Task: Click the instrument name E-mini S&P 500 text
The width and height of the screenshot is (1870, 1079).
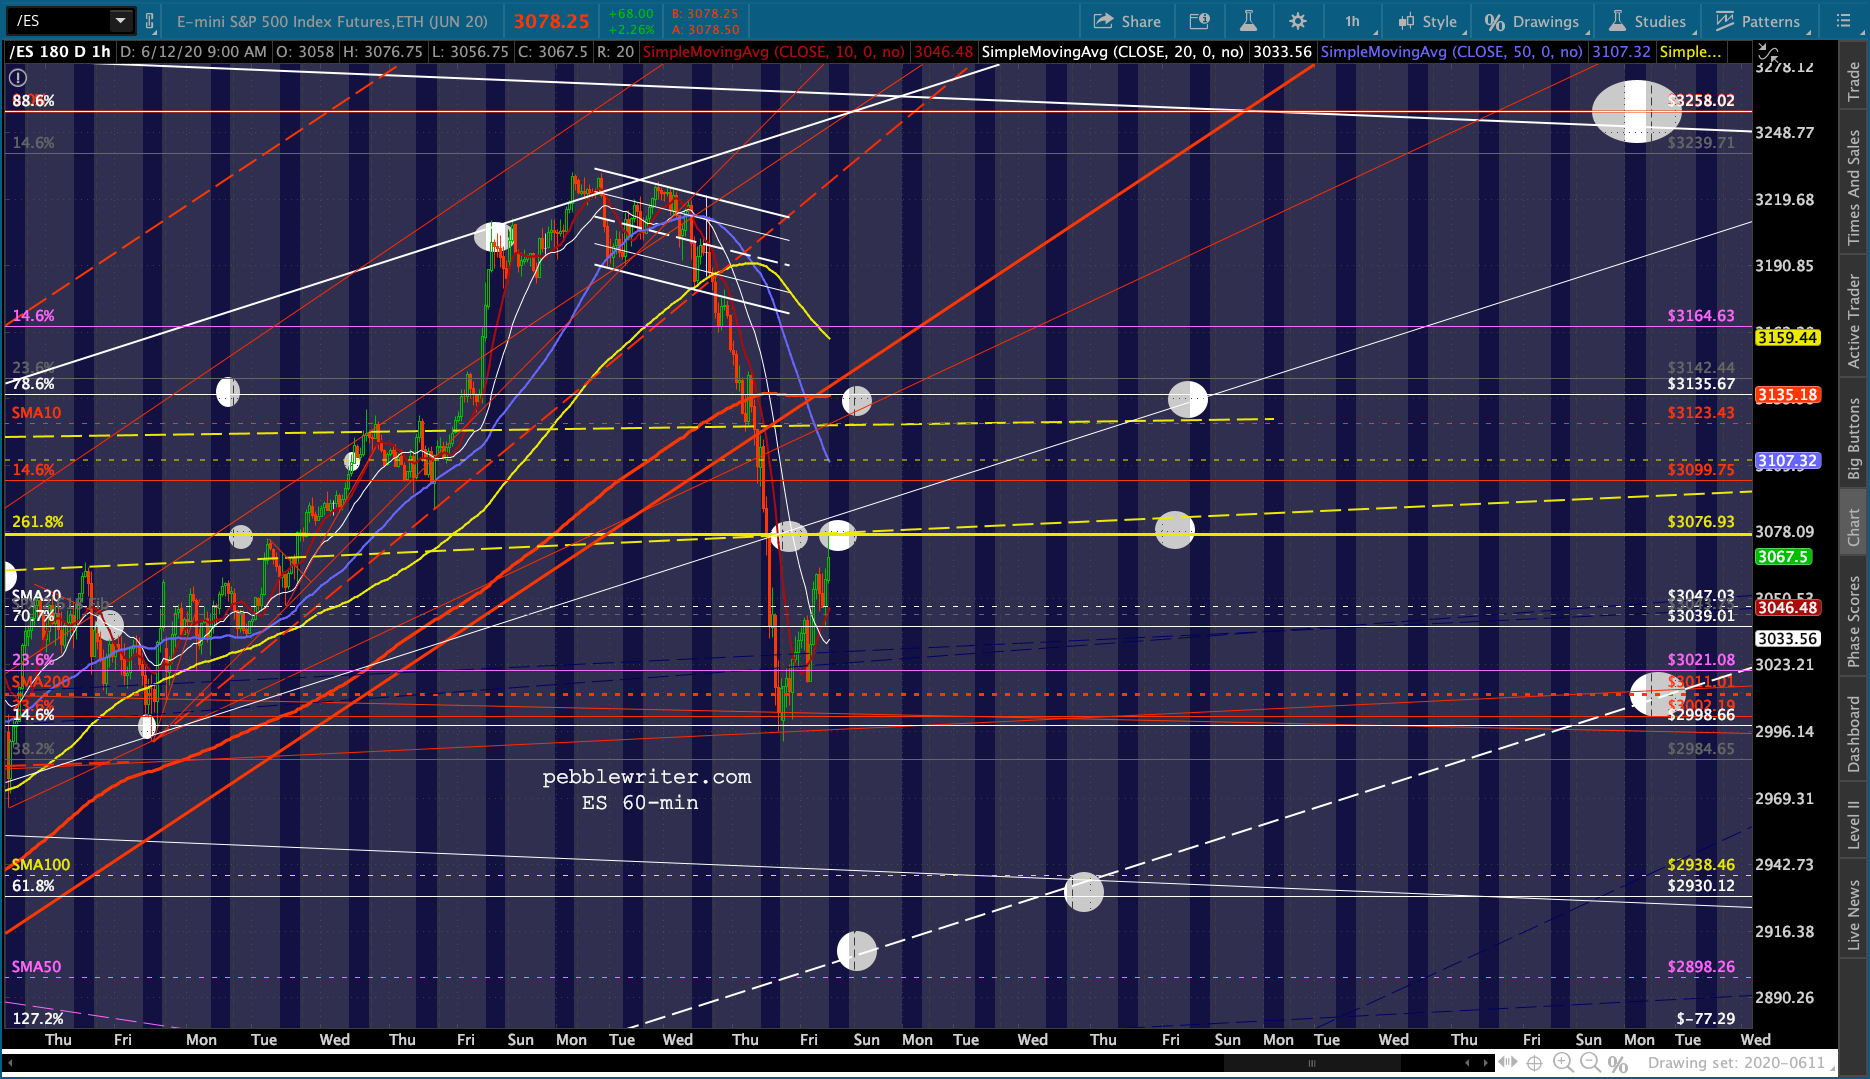Action: tap(332, 21)
